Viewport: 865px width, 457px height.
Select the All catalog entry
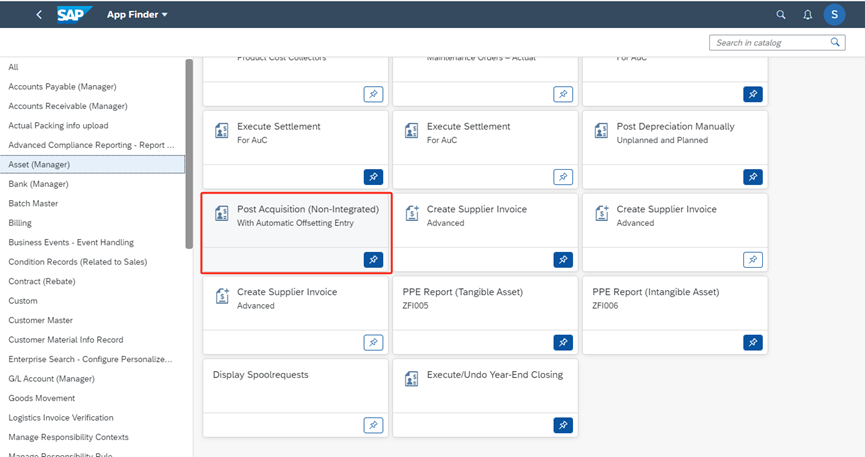coord(14,67)
